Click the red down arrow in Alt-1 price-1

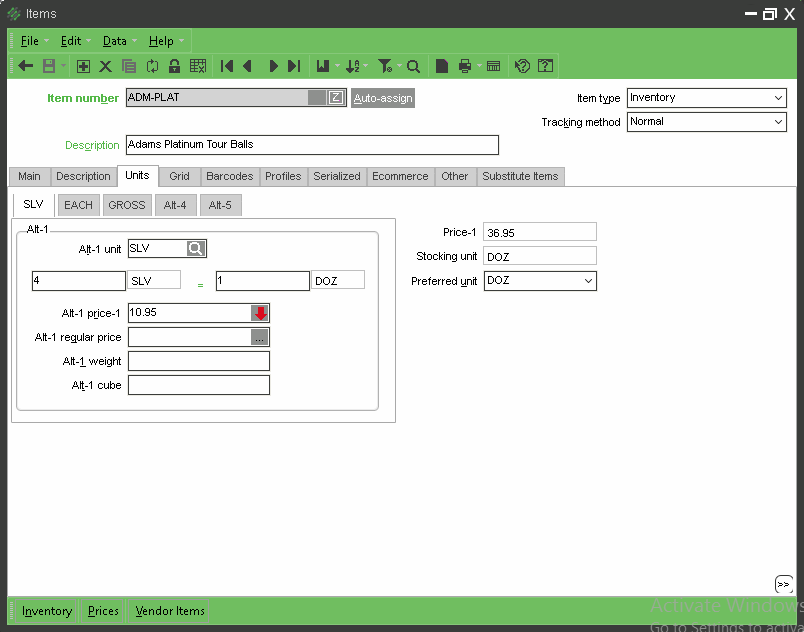click(260, 313)
